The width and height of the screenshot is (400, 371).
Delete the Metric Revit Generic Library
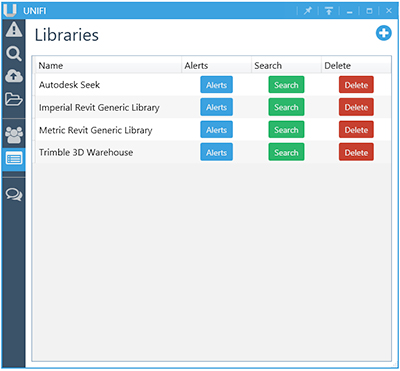pyautogui.click(x=356, y=130)
